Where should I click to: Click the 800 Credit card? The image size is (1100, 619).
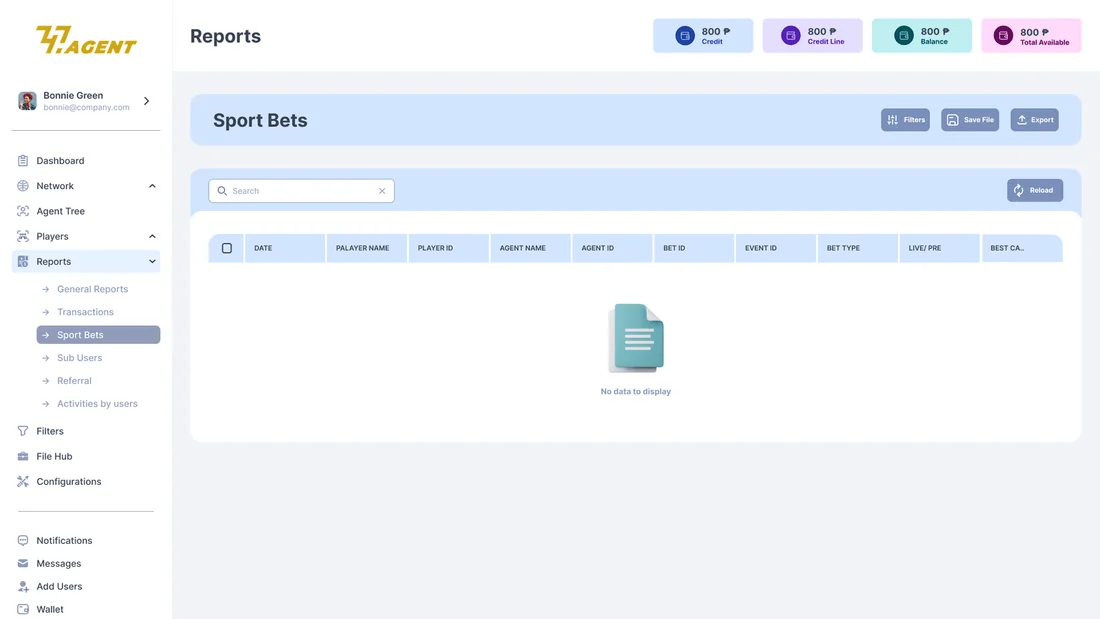(703, 36)
